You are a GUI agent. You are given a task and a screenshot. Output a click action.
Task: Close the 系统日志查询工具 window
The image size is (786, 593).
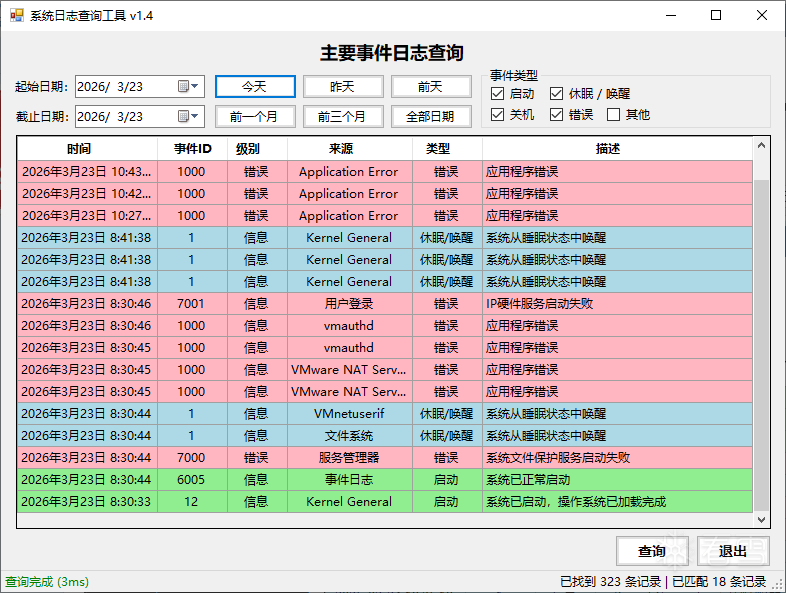click(762, 16)
